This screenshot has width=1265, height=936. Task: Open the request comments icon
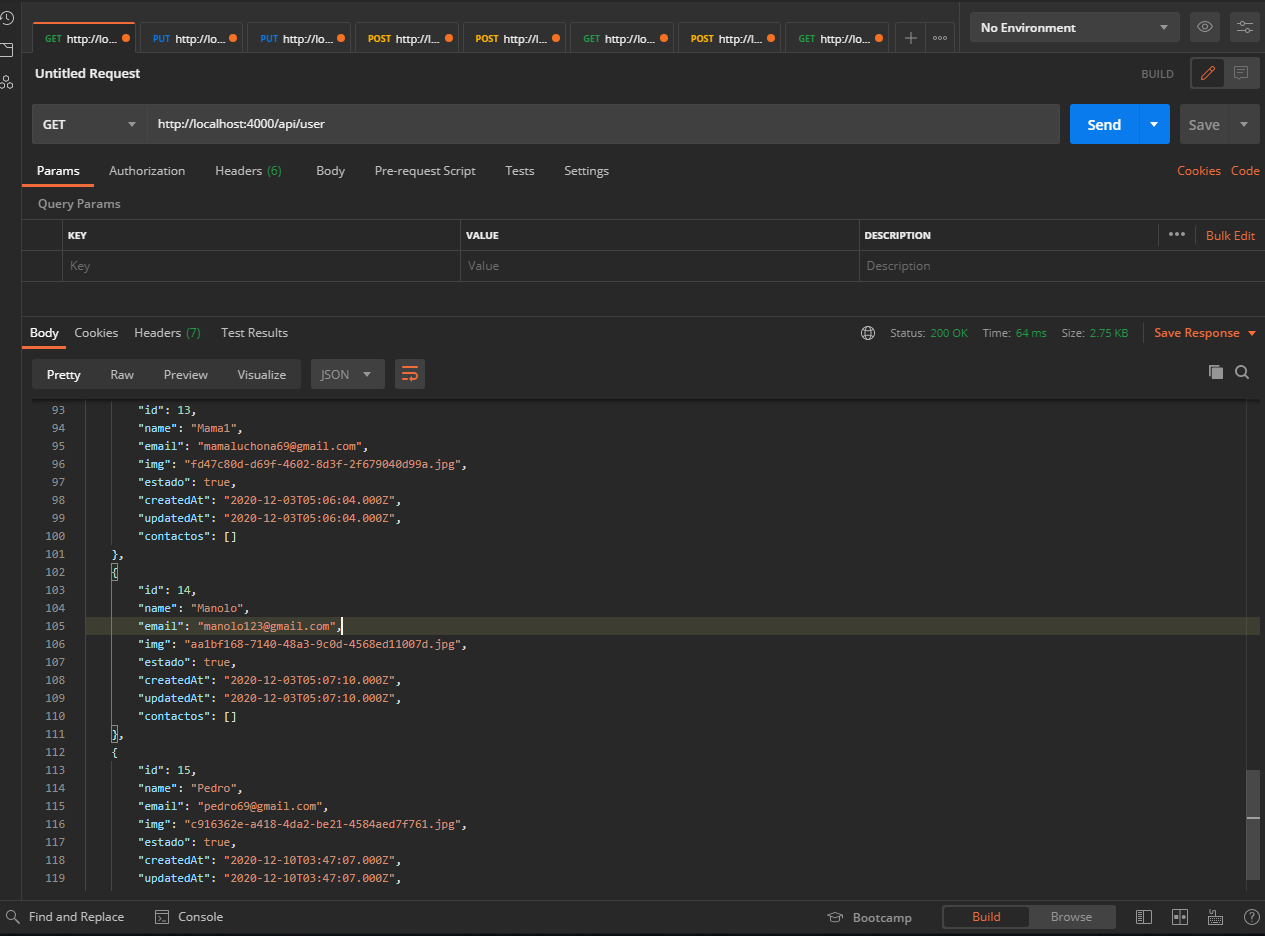pyautogui.click(x=1241, y=73)
